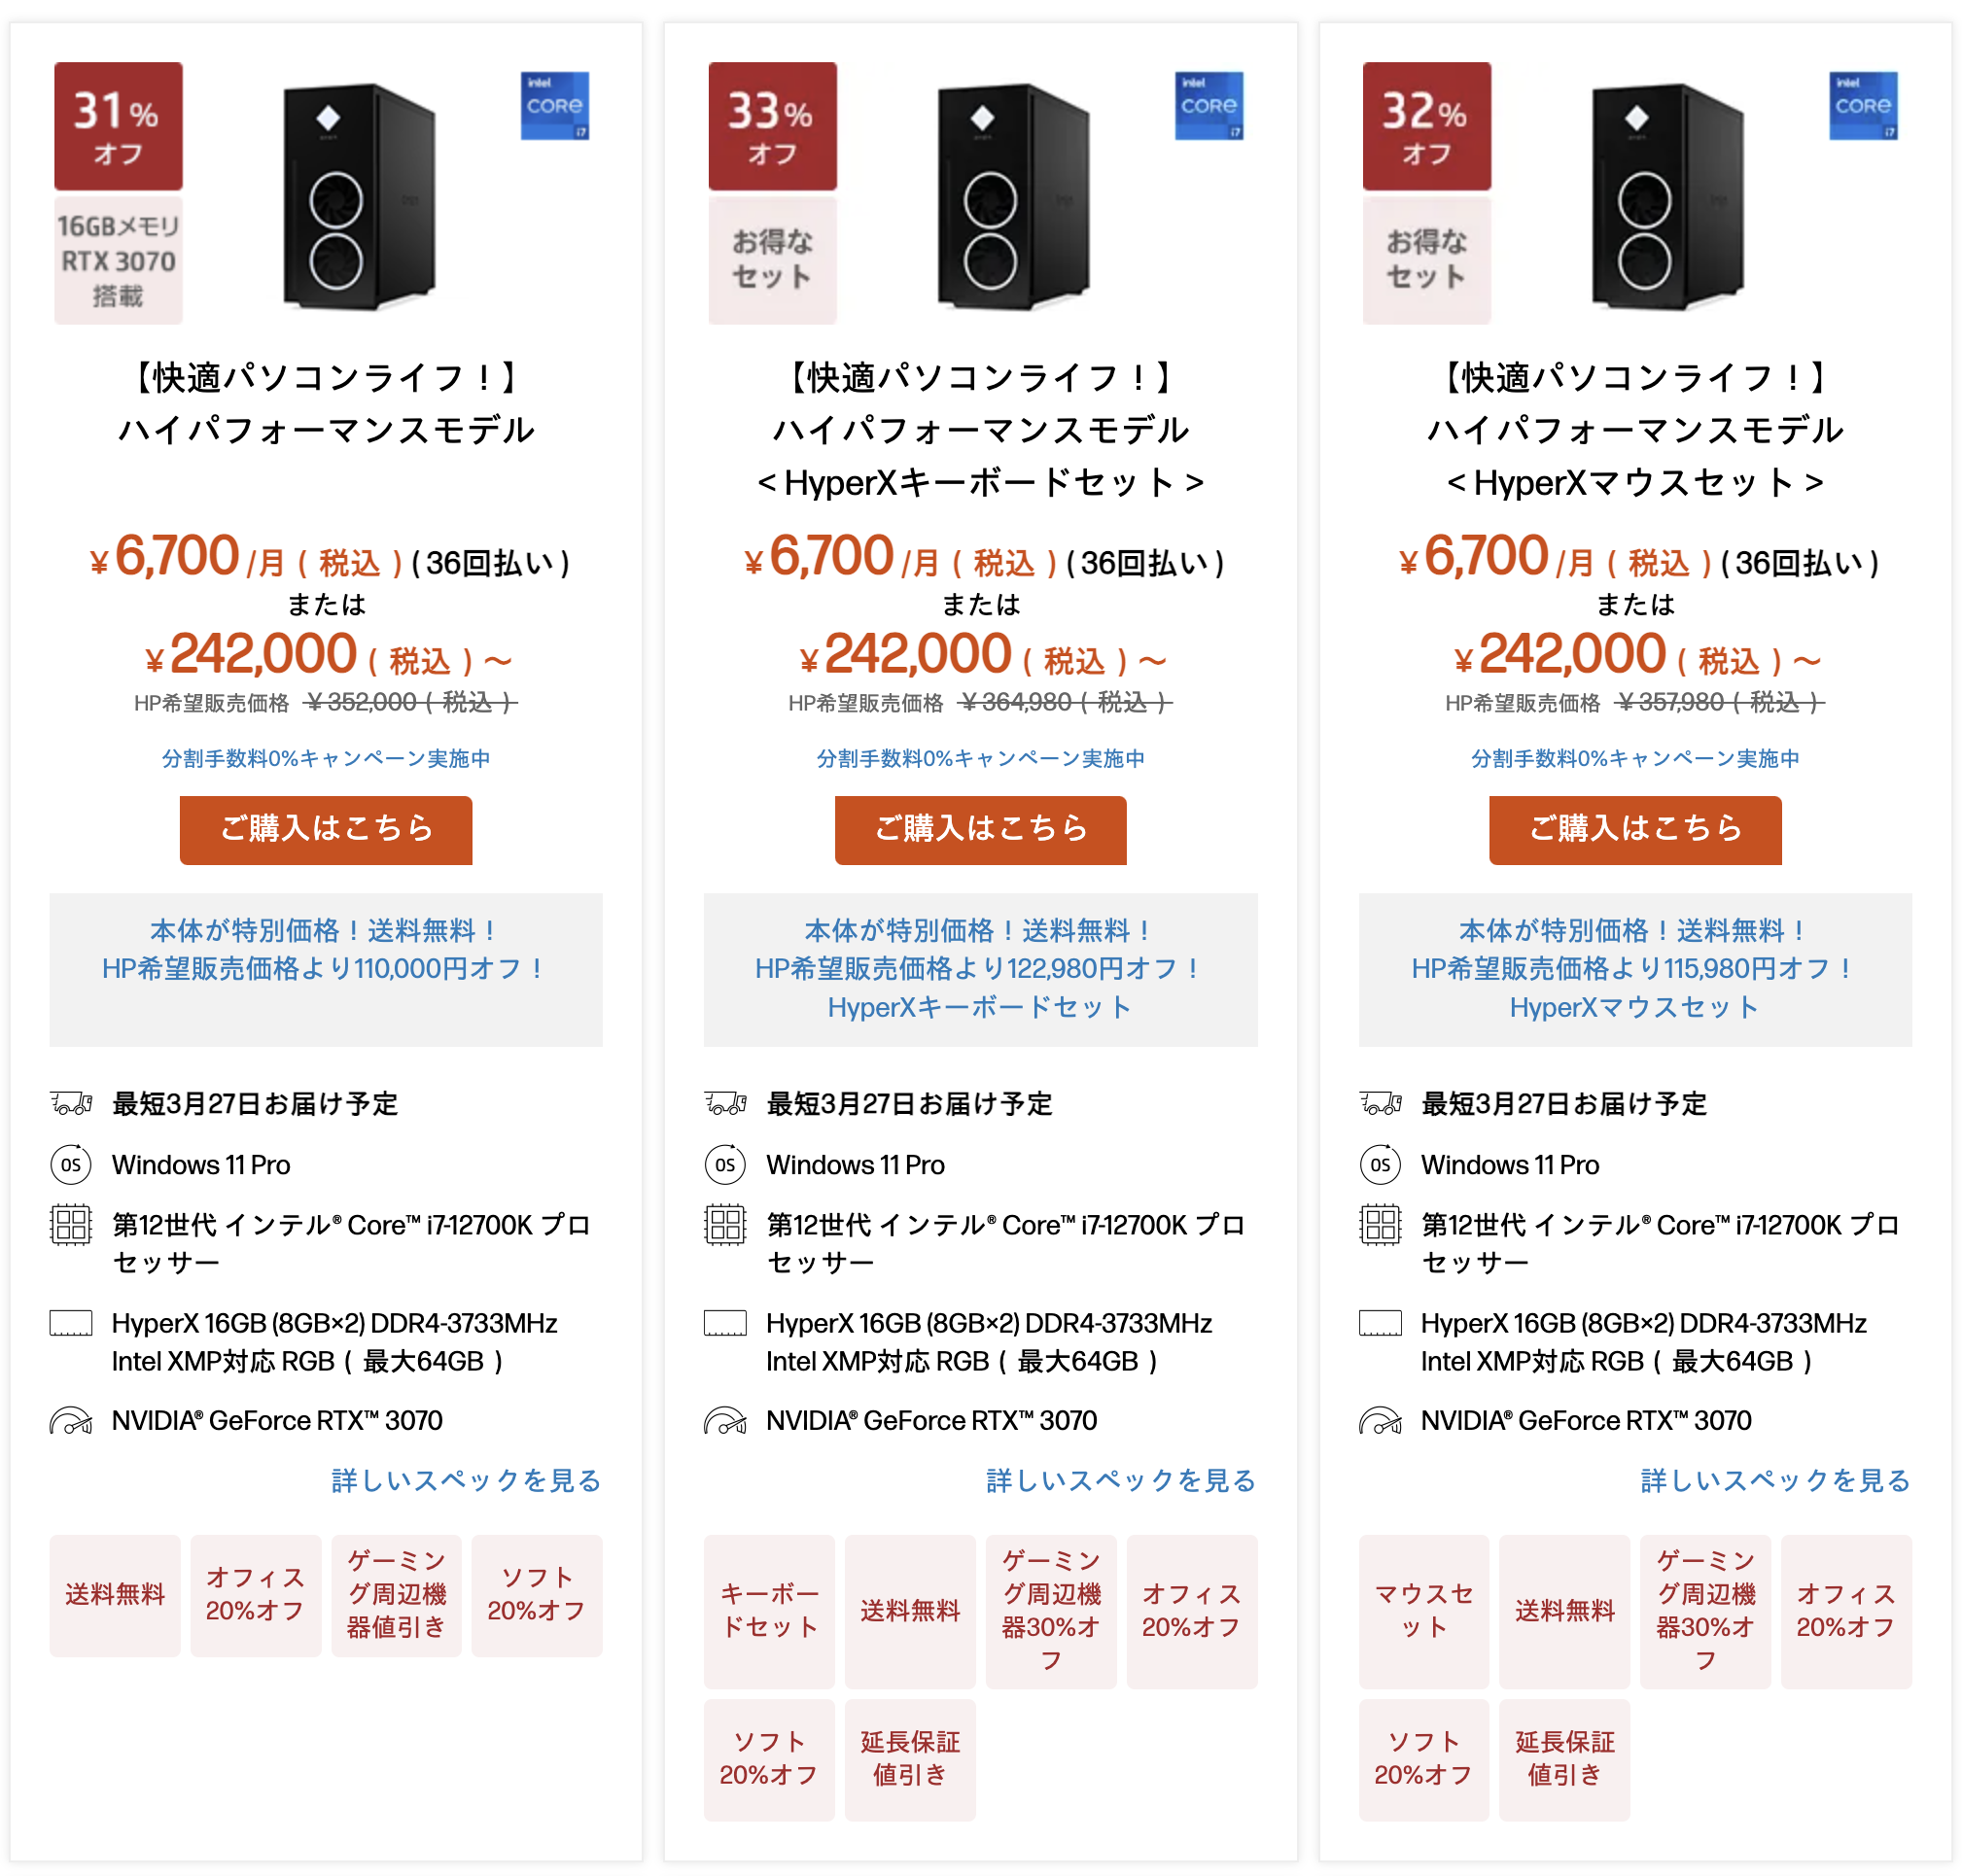Open '詳しいスペックを見る' link in first card

click(x=466, y=1480)
